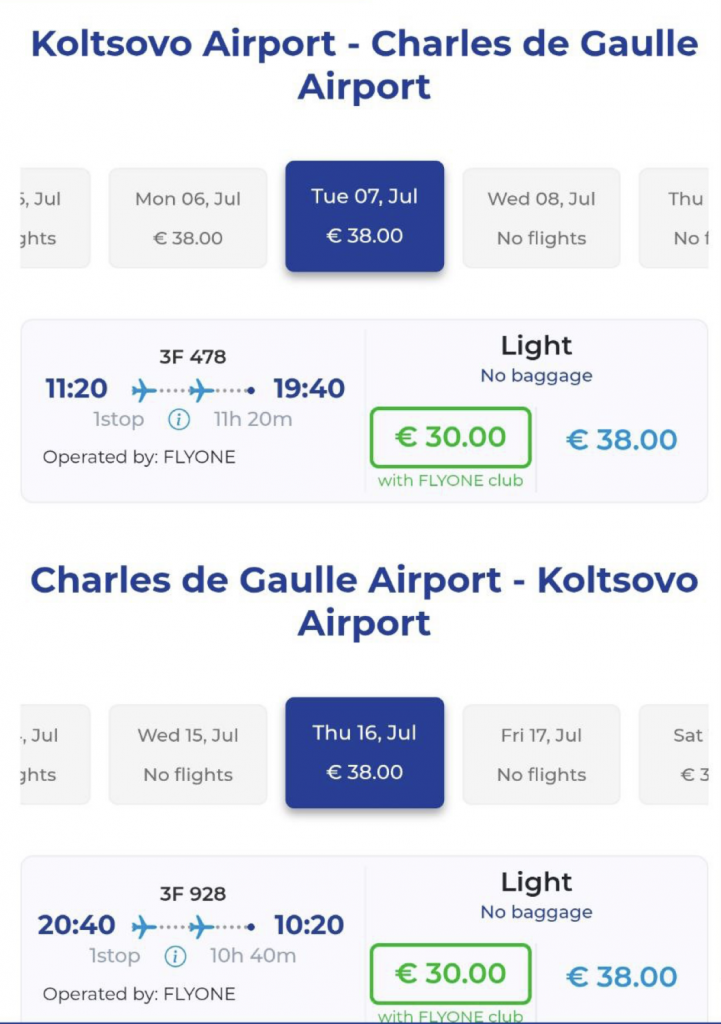Select the Tue 07, Jul outbound date tab
Screen dimensions: 721x1024
click(364, 216)
